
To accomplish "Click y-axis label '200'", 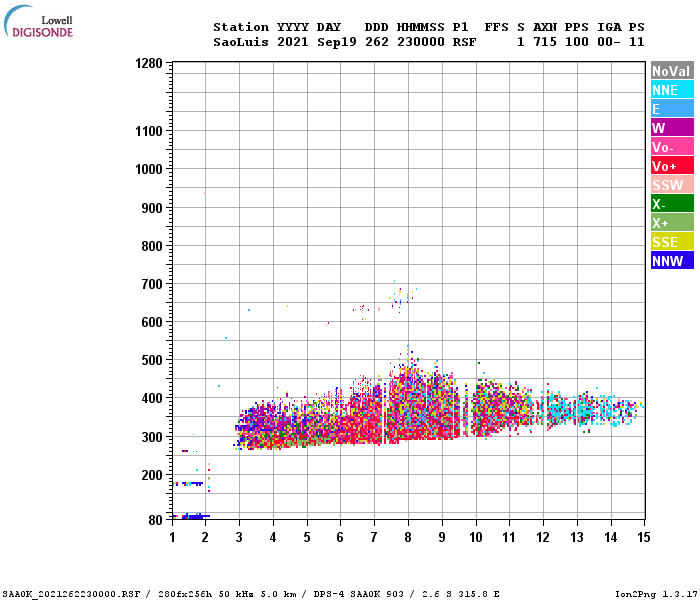I will pyautogui.click(x=152, y=475).
